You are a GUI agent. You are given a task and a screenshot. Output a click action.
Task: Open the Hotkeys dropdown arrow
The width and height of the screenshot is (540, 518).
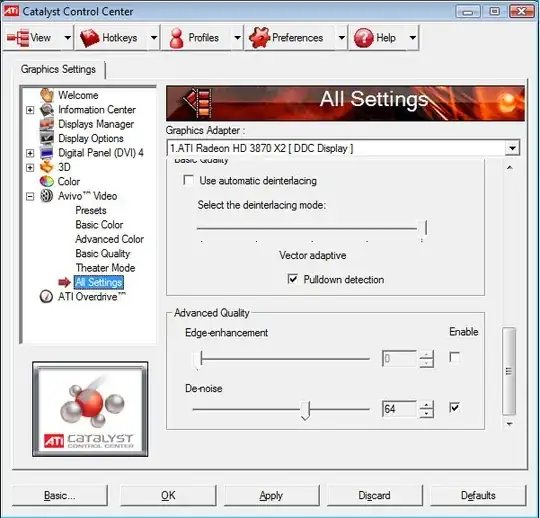[154, 38]
